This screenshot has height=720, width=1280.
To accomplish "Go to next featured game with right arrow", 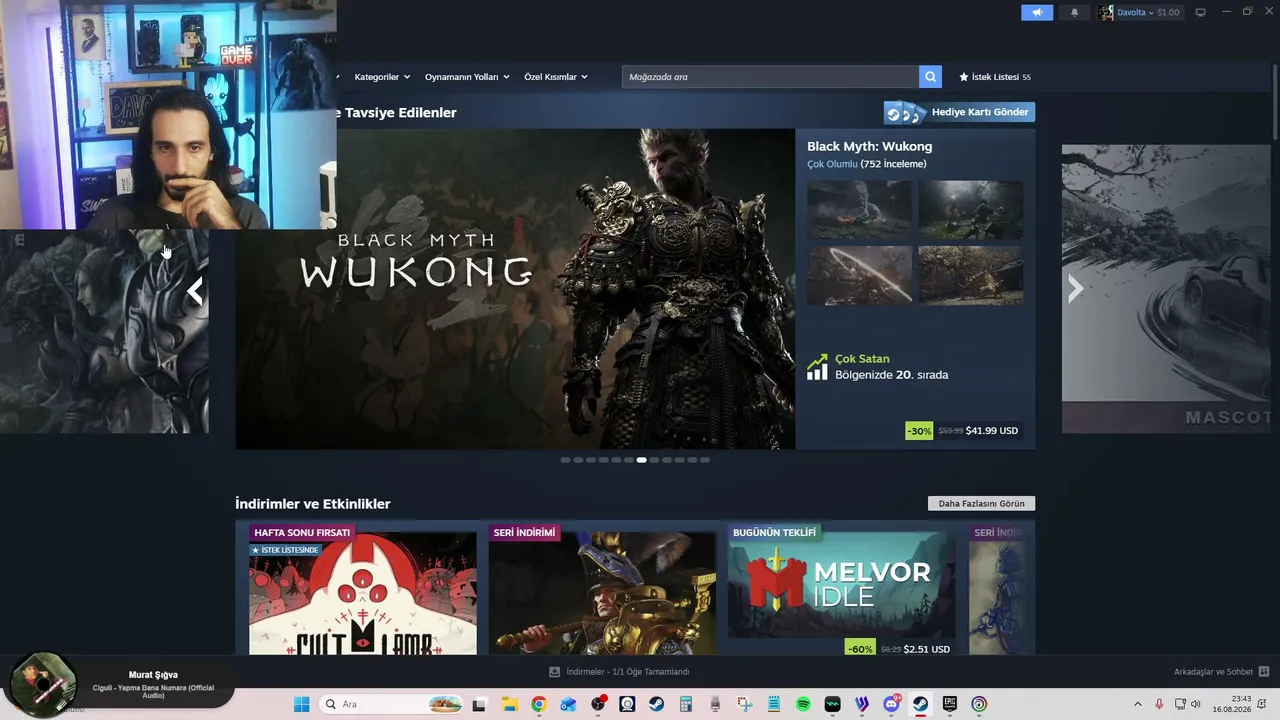I will click(1075, 289).
